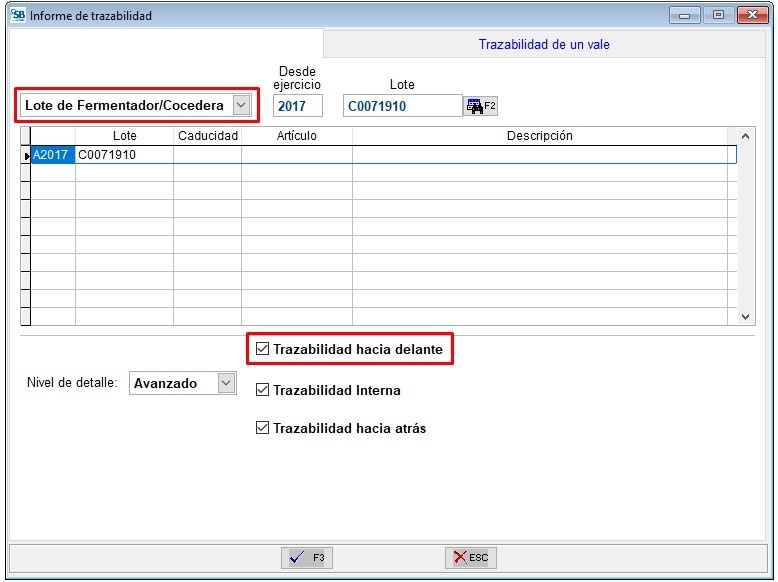Click the app icon in the title bar
This screenshot has height=582, width=778.
17,16
